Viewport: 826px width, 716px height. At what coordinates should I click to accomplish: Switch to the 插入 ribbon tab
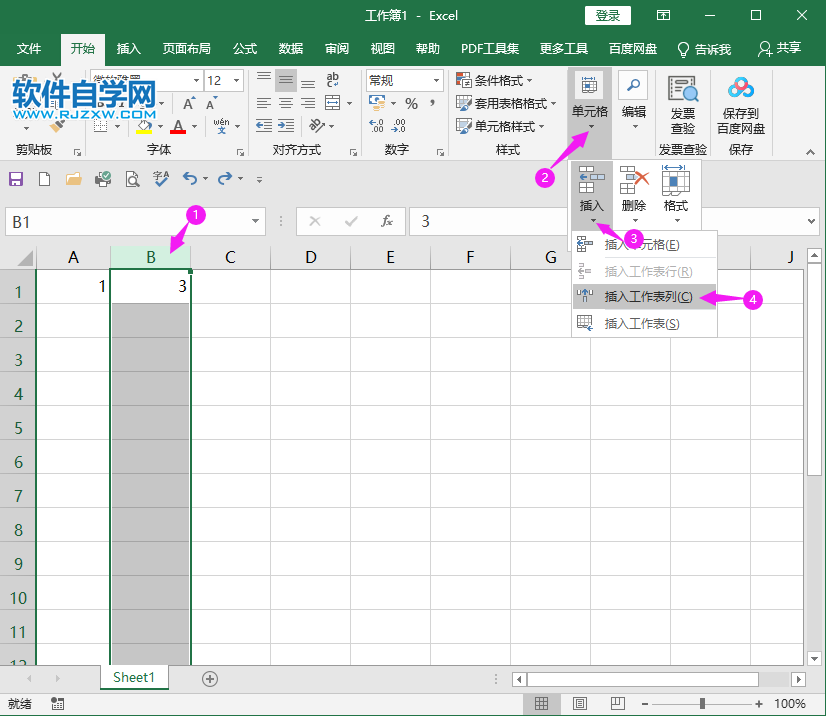(128, 47)
